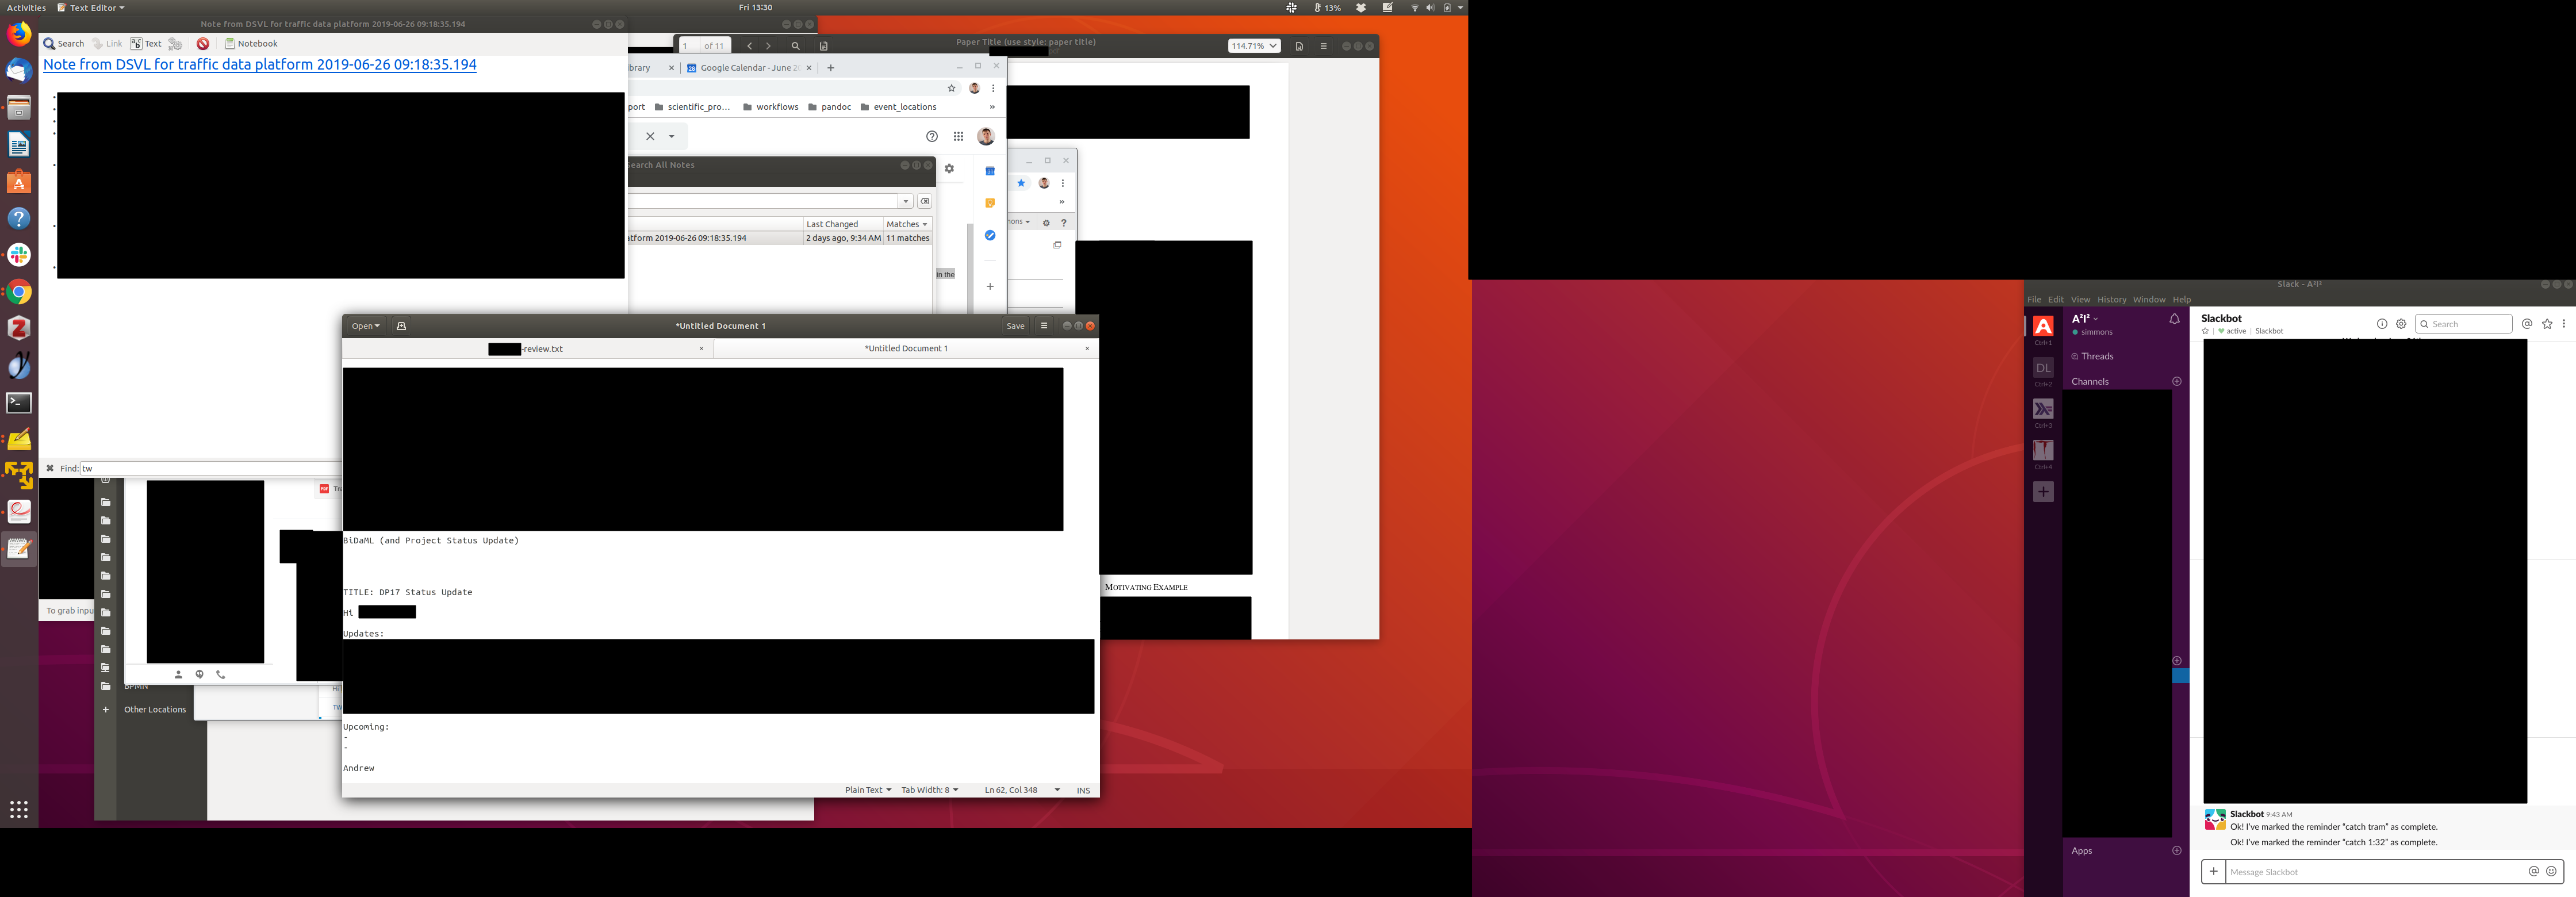Screen dimensions: 2576x897
Task: Click the Save button in gedit
Action: pos(1015,326)
